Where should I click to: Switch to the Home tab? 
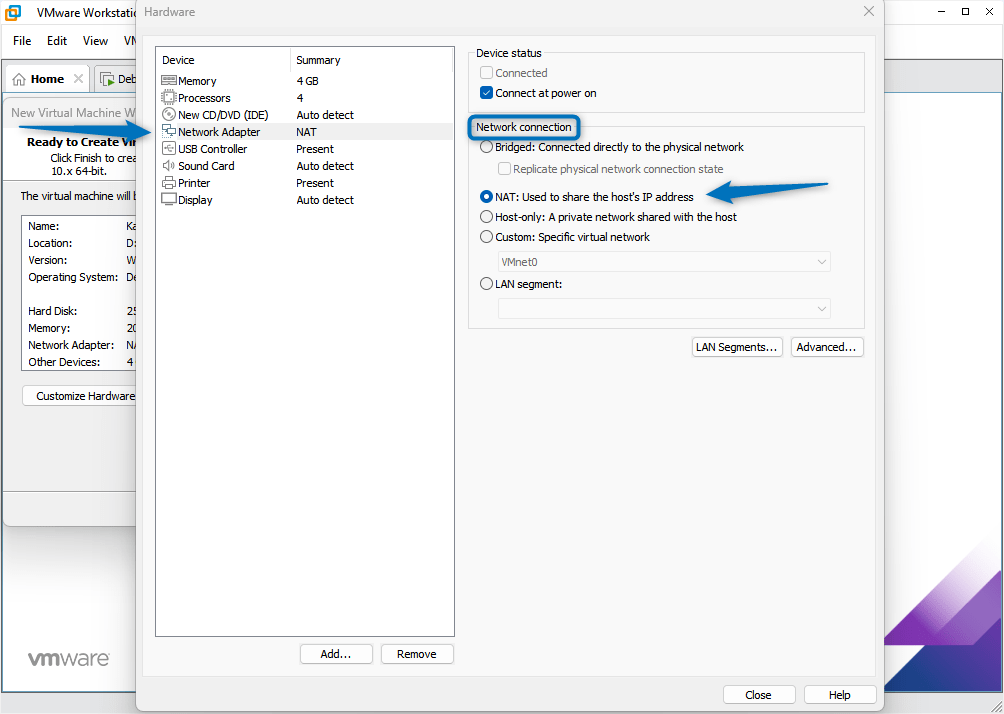47,78
